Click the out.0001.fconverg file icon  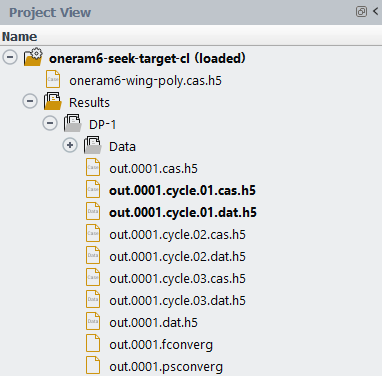pos(93,343)
